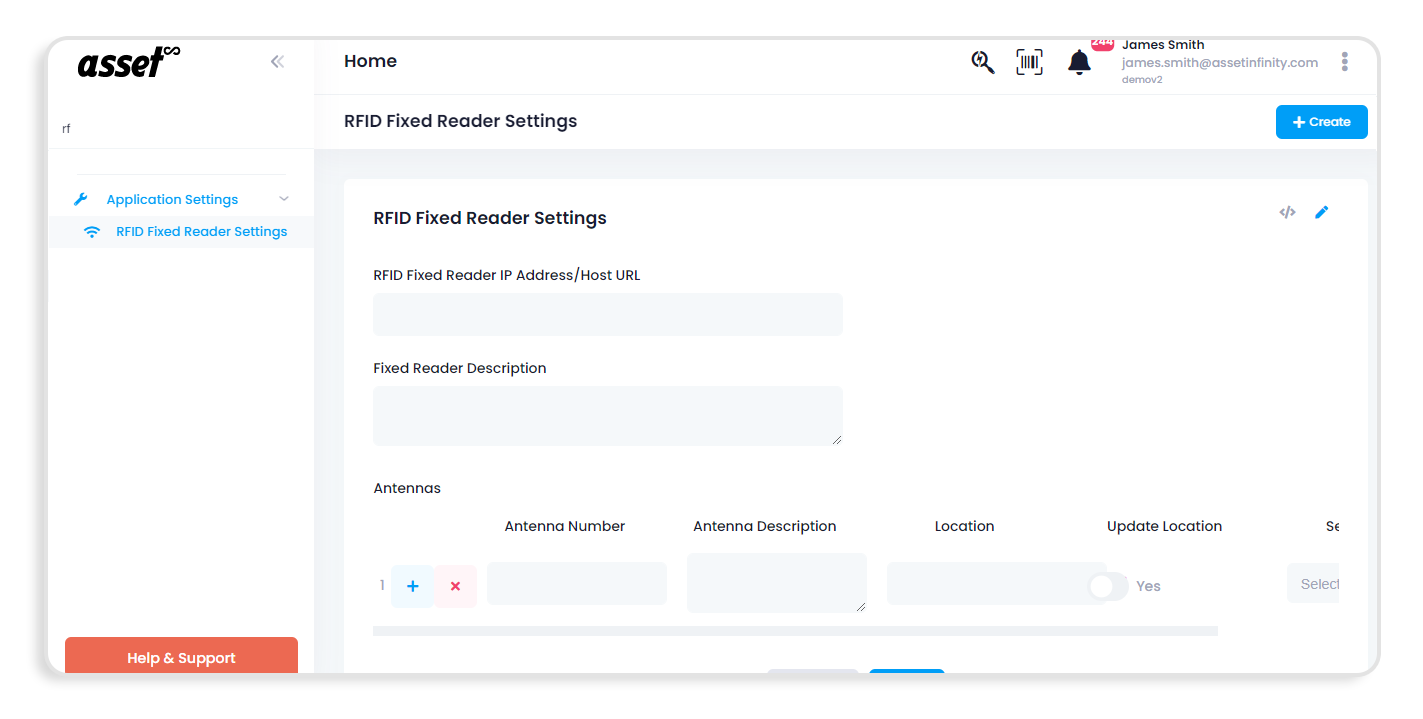Click the barcode scanner icon
Viewport: 1423px width, 719px height.
(1029, 62)
